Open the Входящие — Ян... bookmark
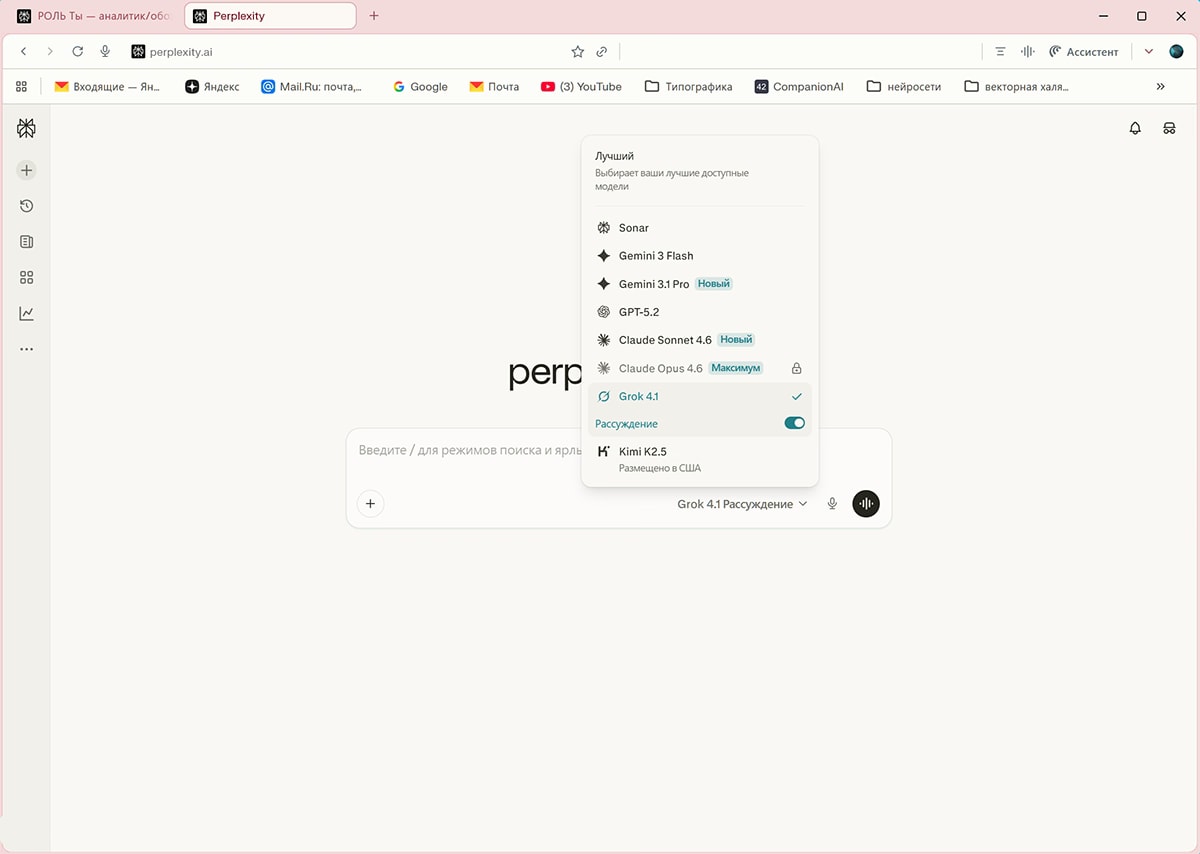 click(107, 87)
